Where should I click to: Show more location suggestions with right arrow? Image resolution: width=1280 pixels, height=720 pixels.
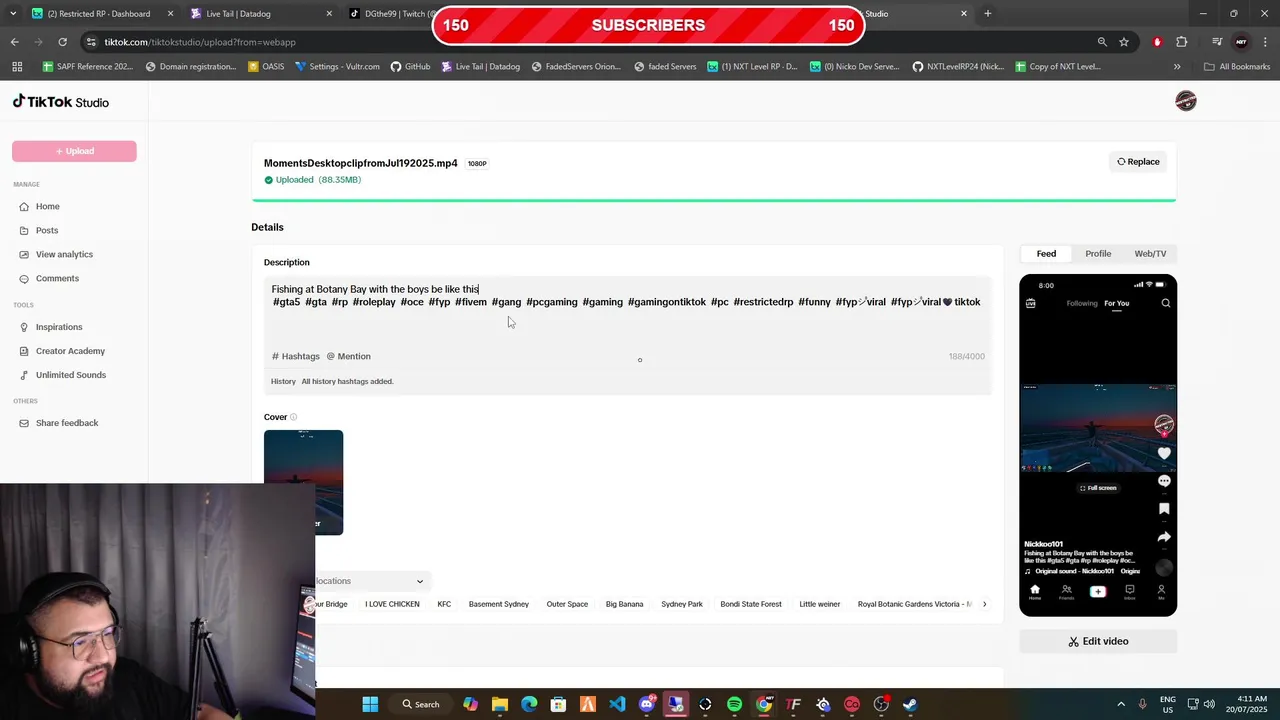(x=984, y=604)
